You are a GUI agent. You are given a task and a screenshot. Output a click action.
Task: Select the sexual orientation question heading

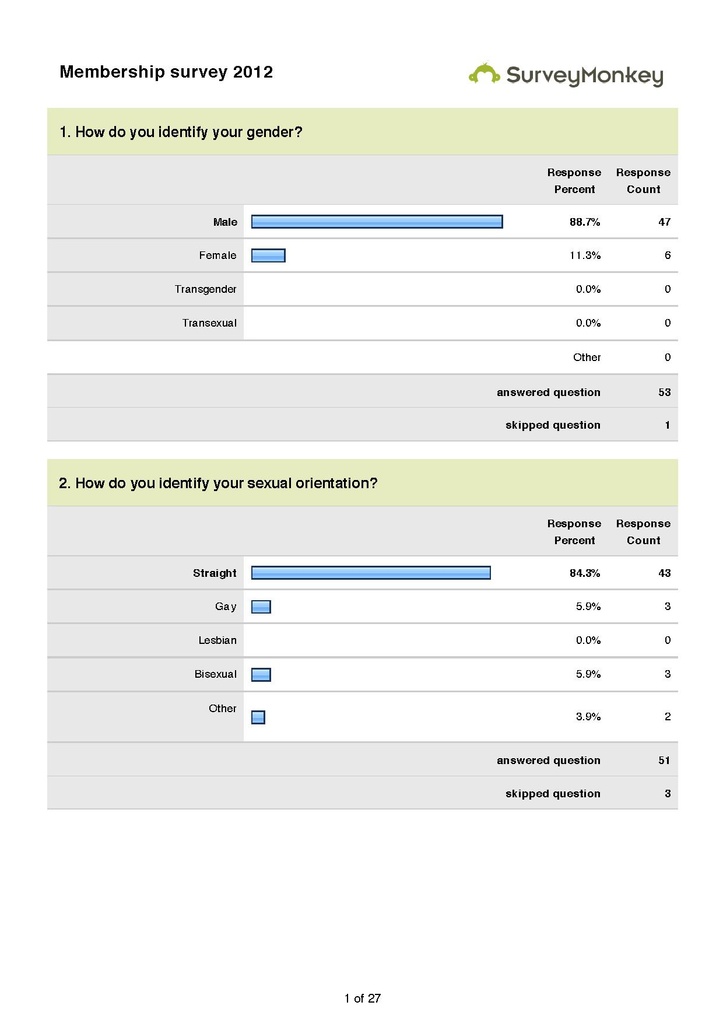218,483
